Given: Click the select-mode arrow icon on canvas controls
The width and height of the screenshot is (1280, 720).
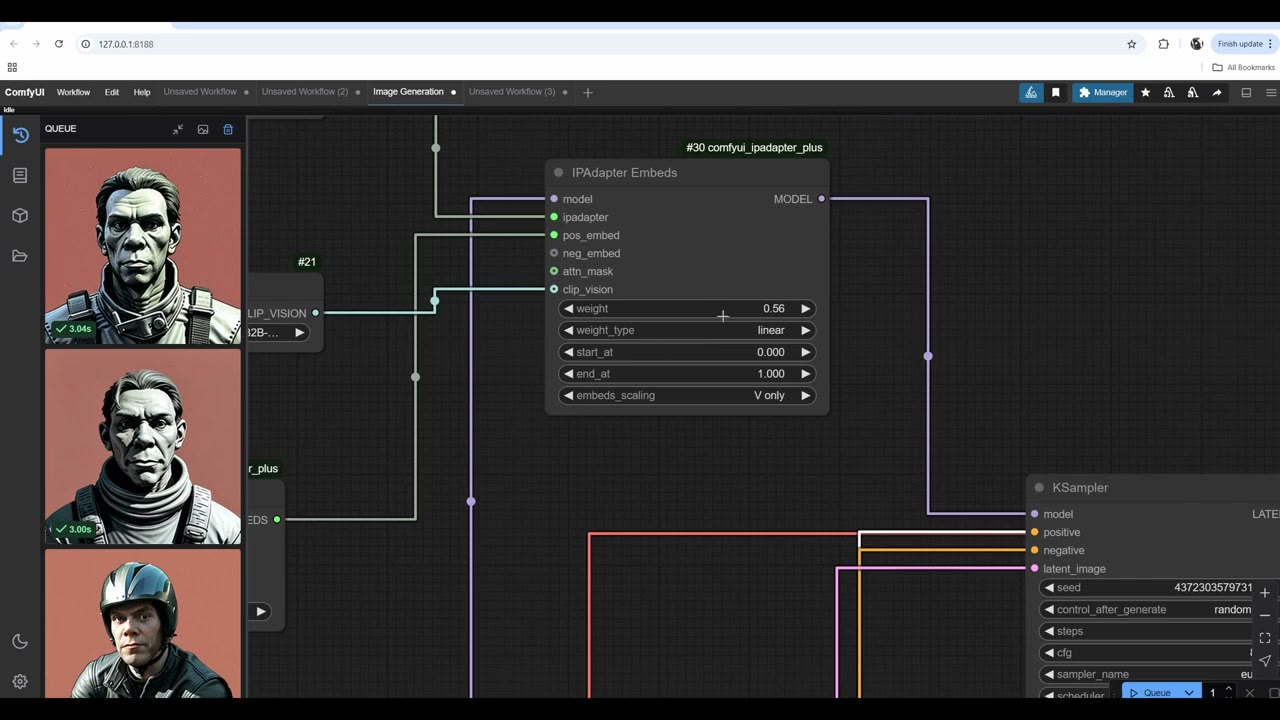Looking at the screenshot, I should (1265, 661).
